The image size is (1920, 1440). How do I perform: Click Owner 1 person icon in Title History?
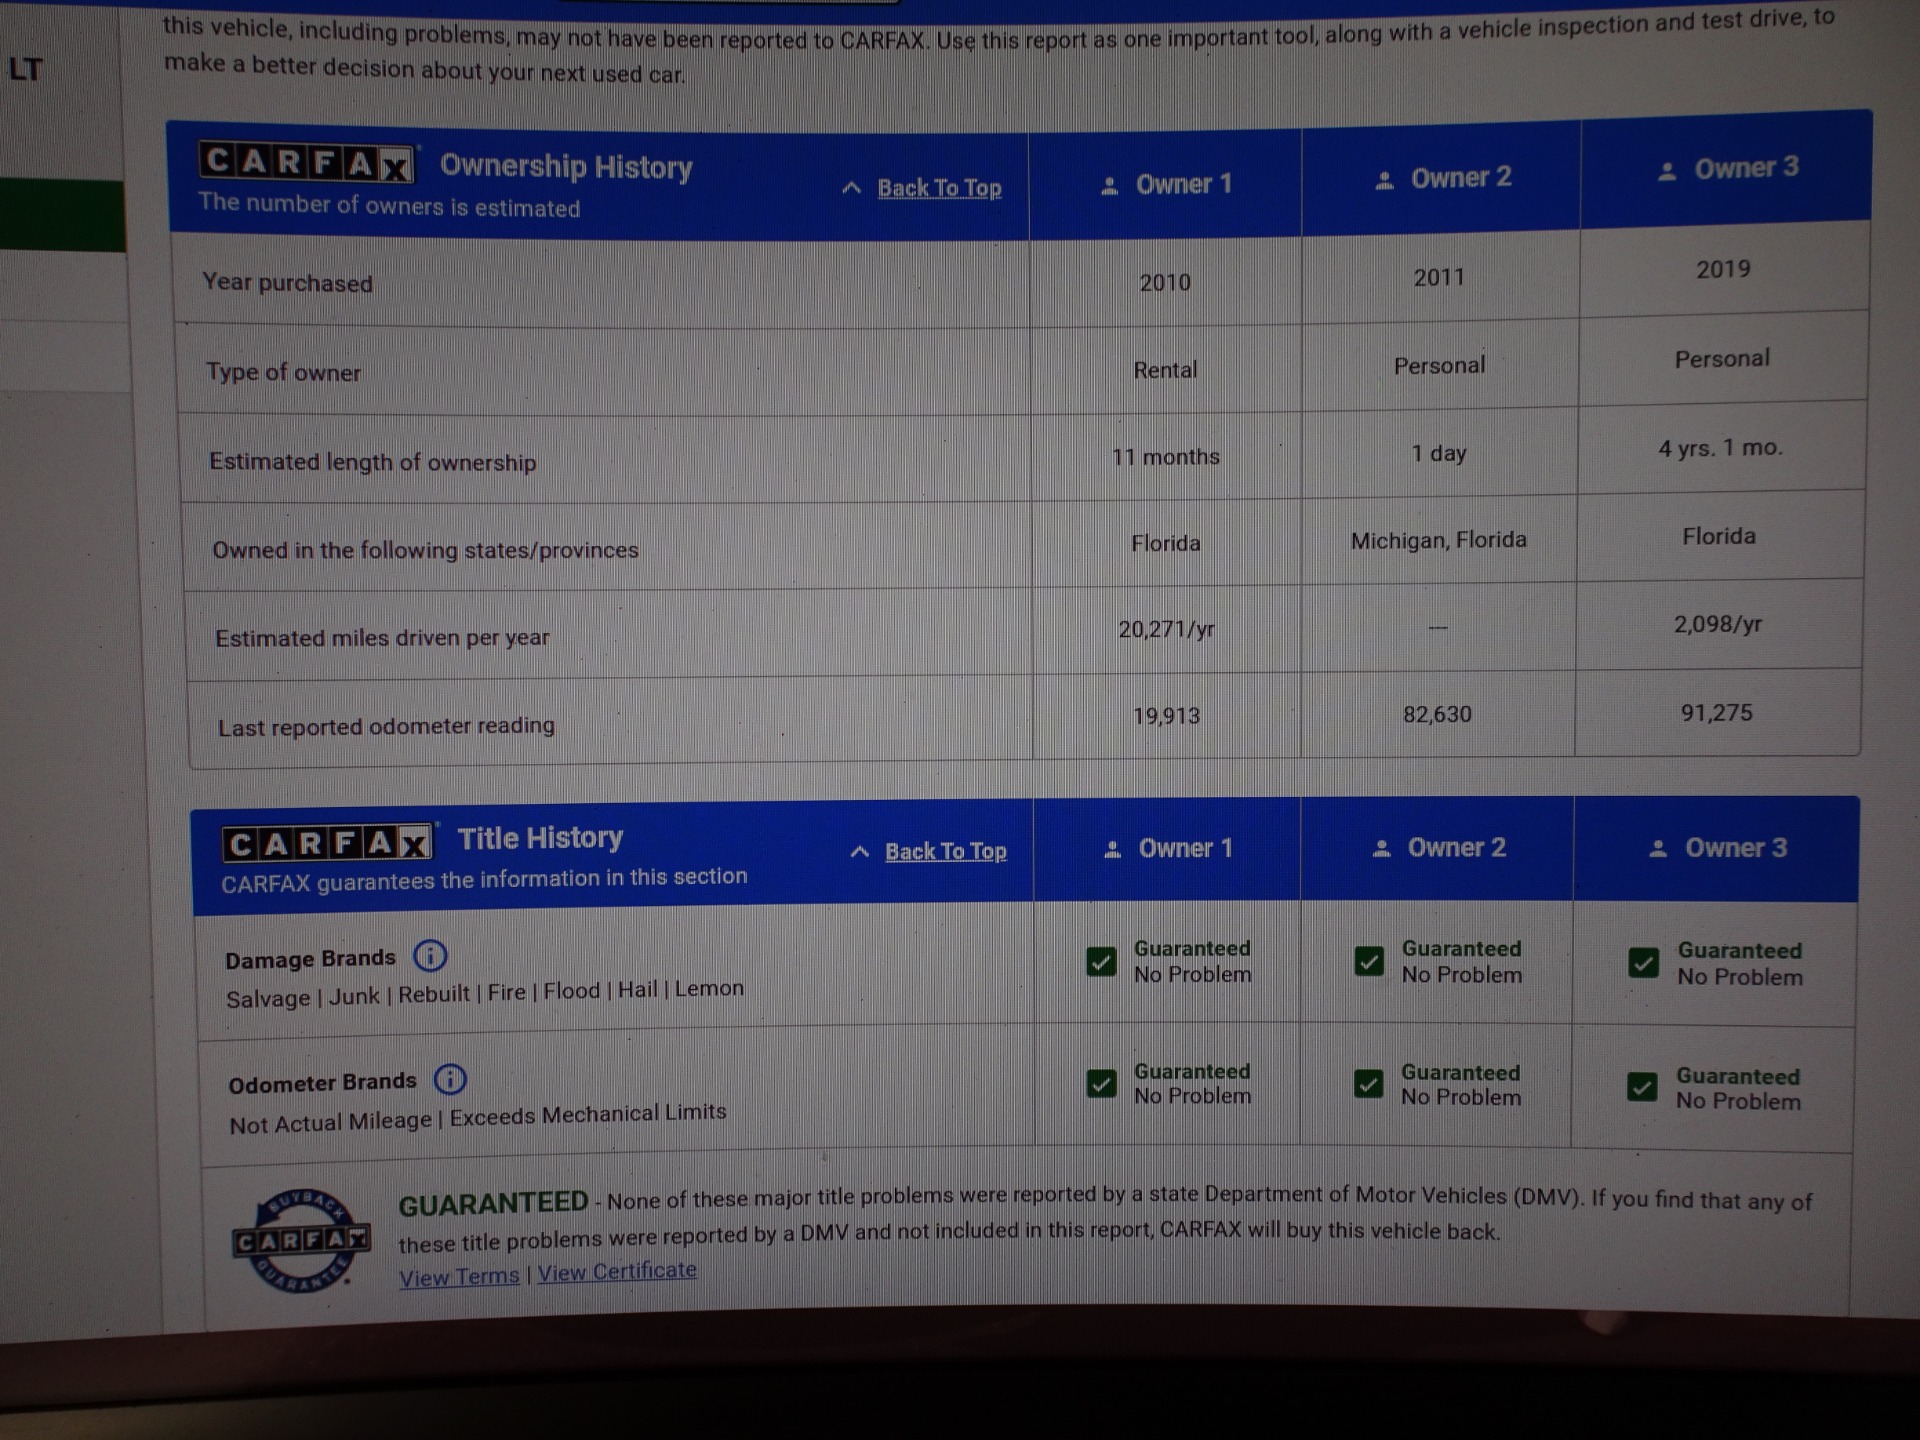tap(1112, 850)
